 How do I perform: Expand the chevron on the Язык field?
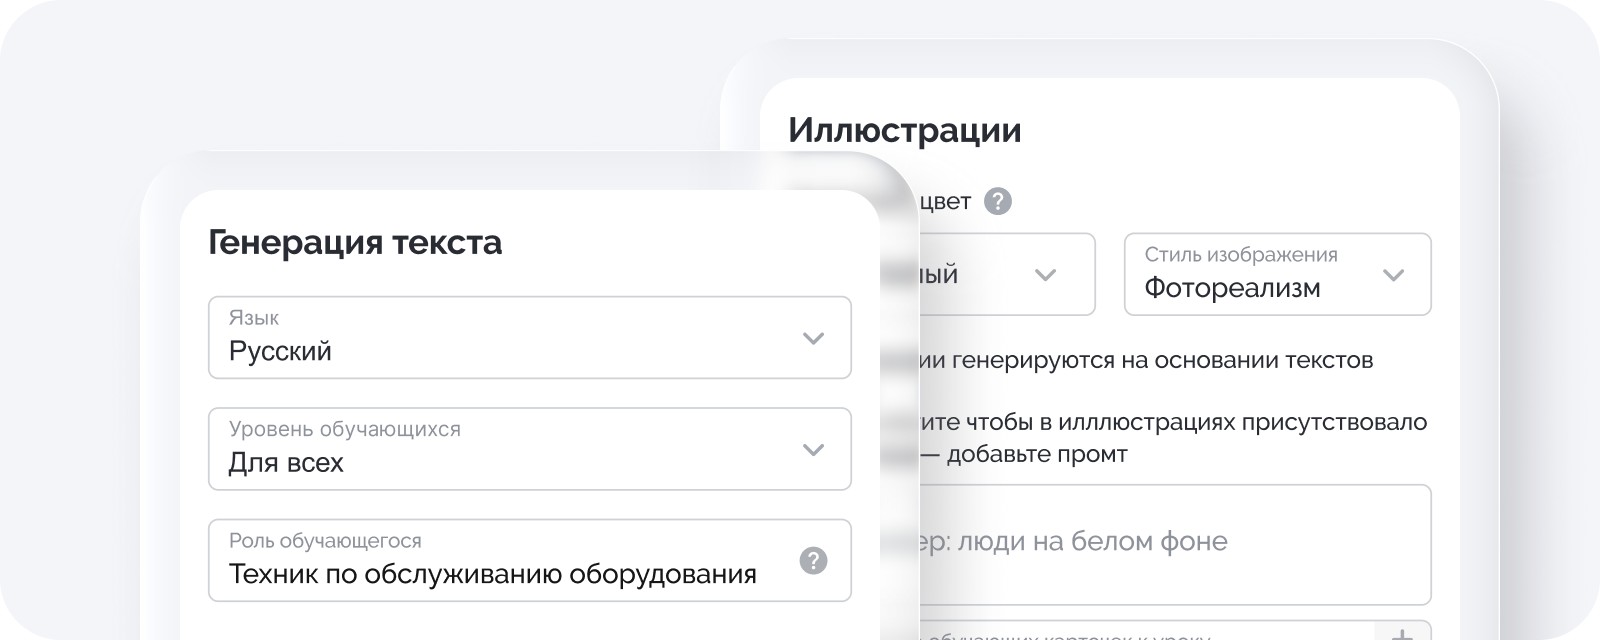(812, 338)
